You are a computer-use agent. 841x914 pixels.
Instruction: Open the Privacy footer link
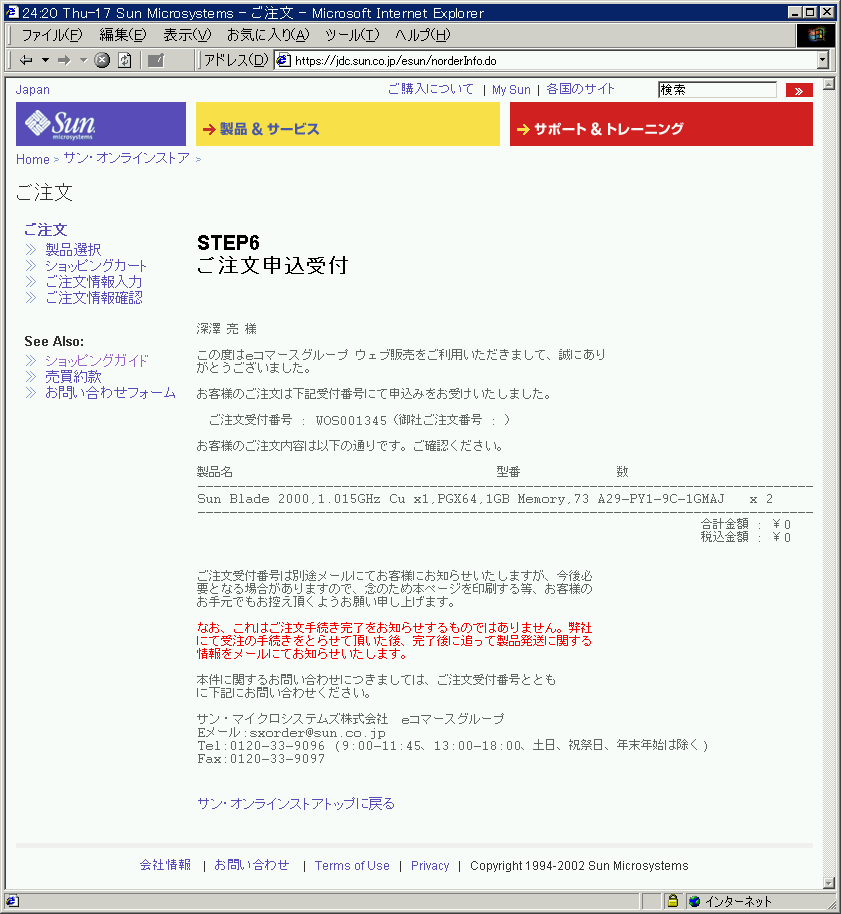coord(430,866)
